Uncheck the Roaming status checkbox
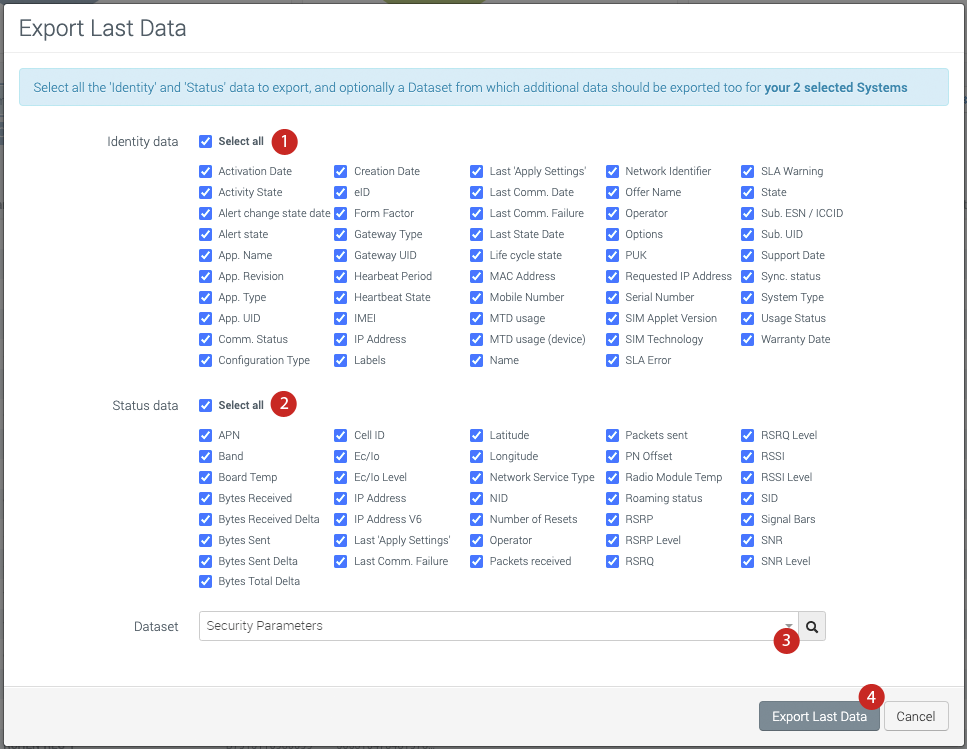 613,498
